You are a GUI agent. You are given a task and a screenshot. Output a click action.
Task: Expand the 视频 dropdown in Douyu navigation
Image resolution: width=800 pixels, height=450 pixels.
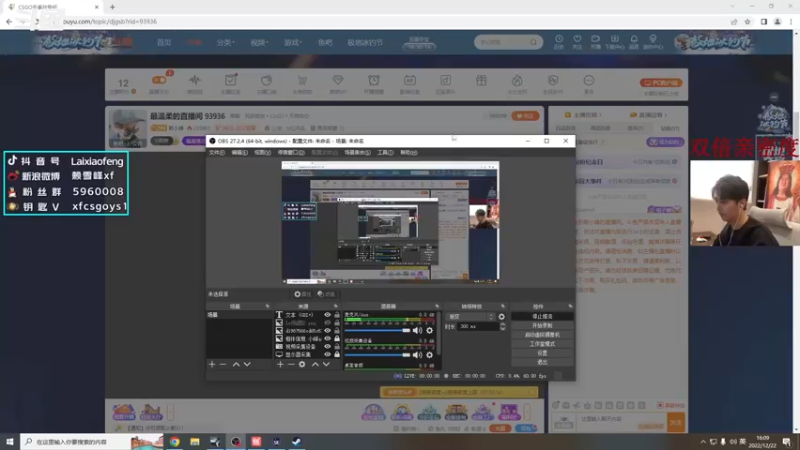pos(259,42)
